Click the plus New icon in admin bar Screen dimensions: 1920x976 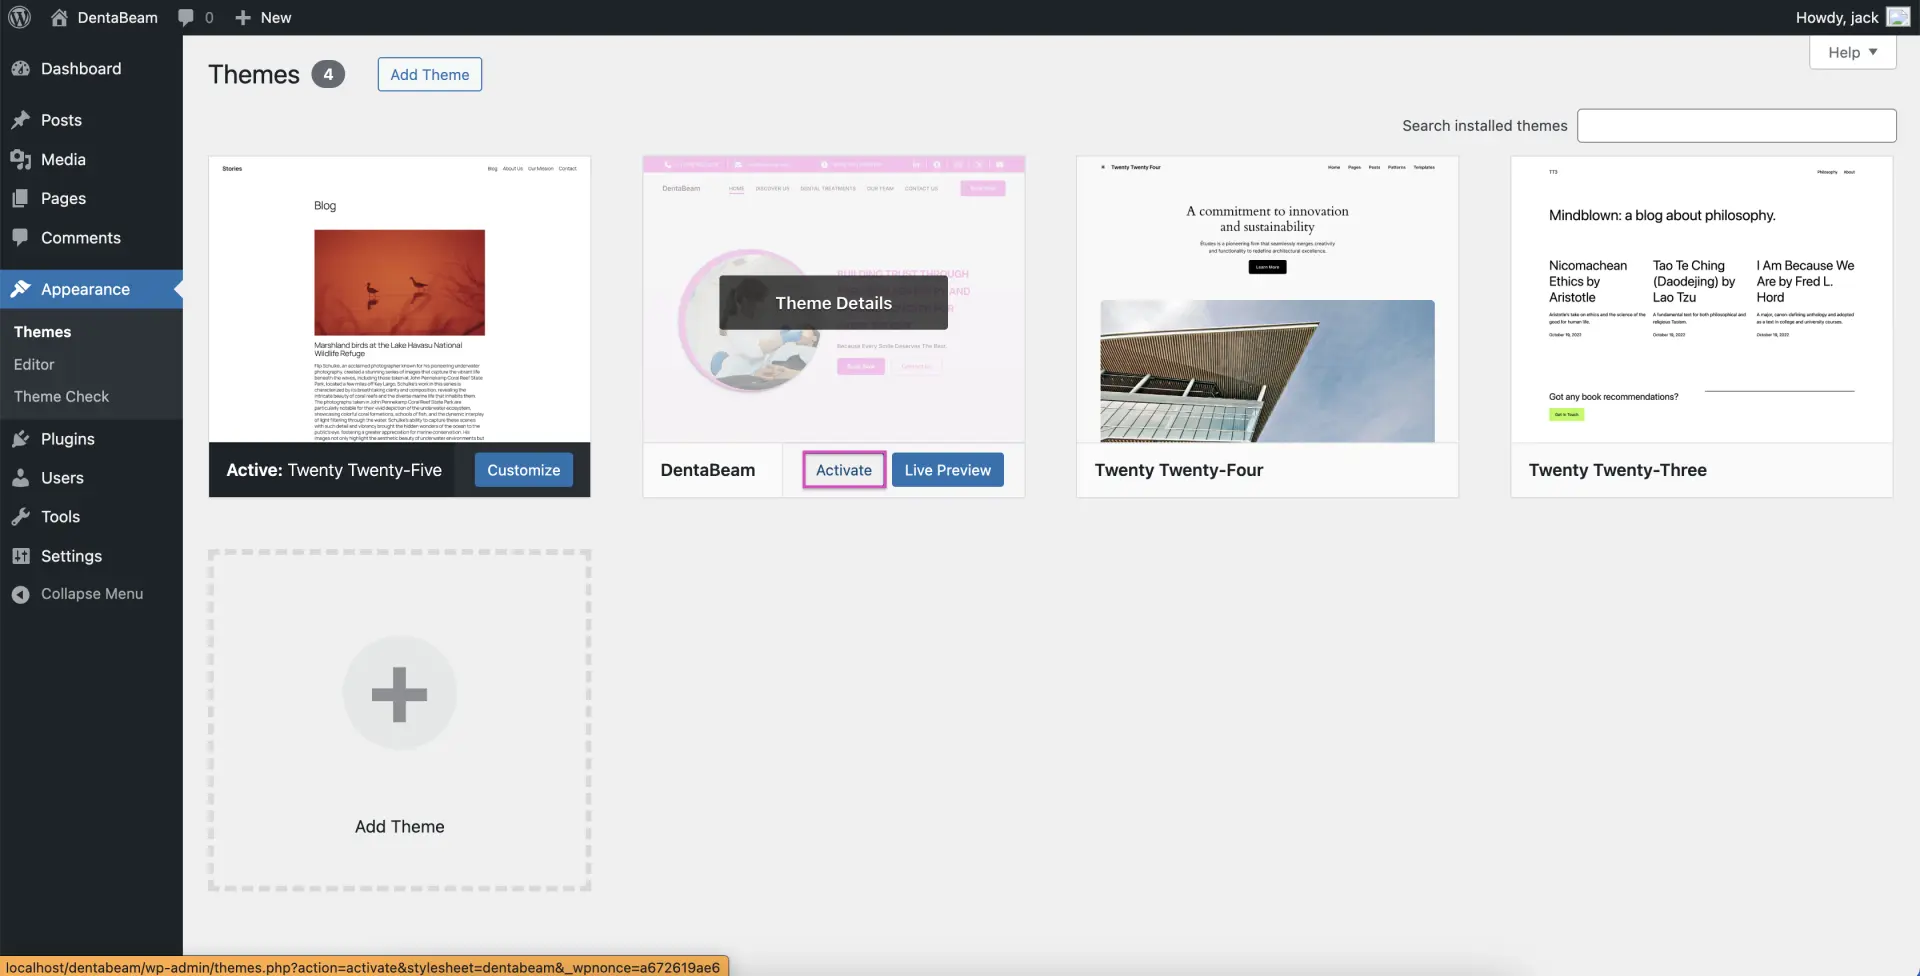tap(242, 17)
